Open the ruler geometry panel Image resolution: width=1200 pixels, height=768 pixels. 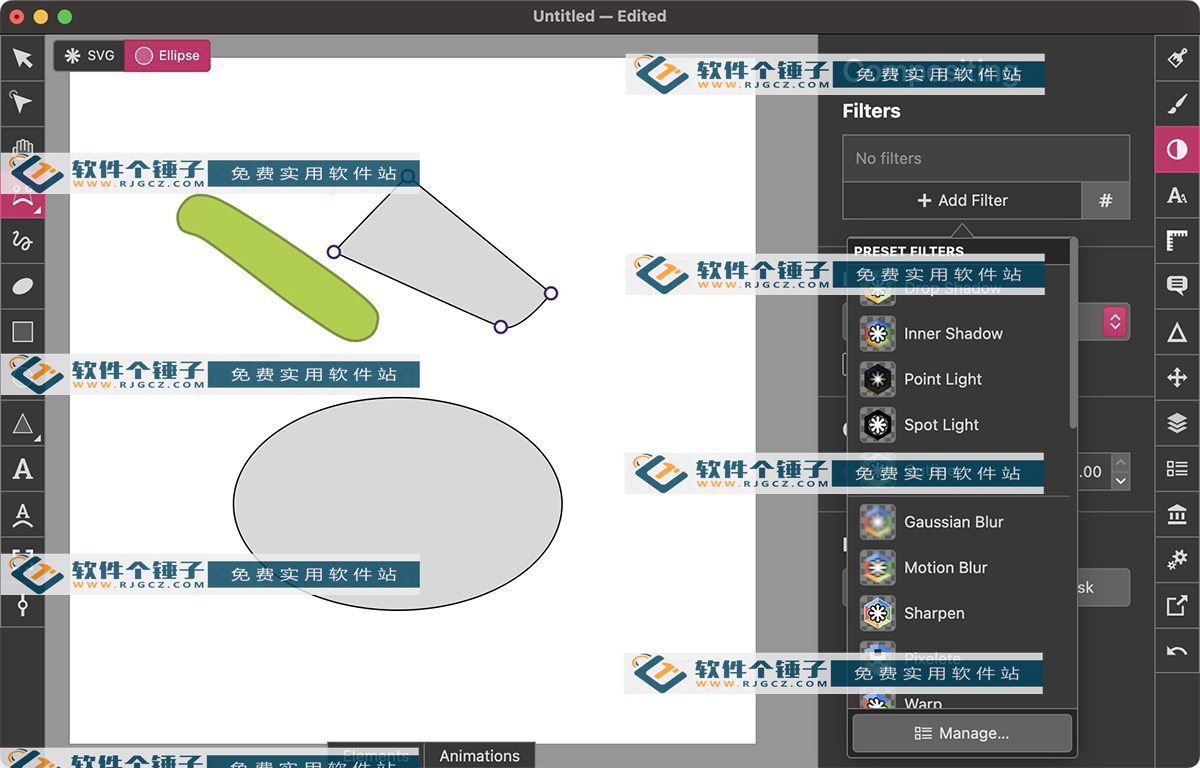coord(1177,240)
